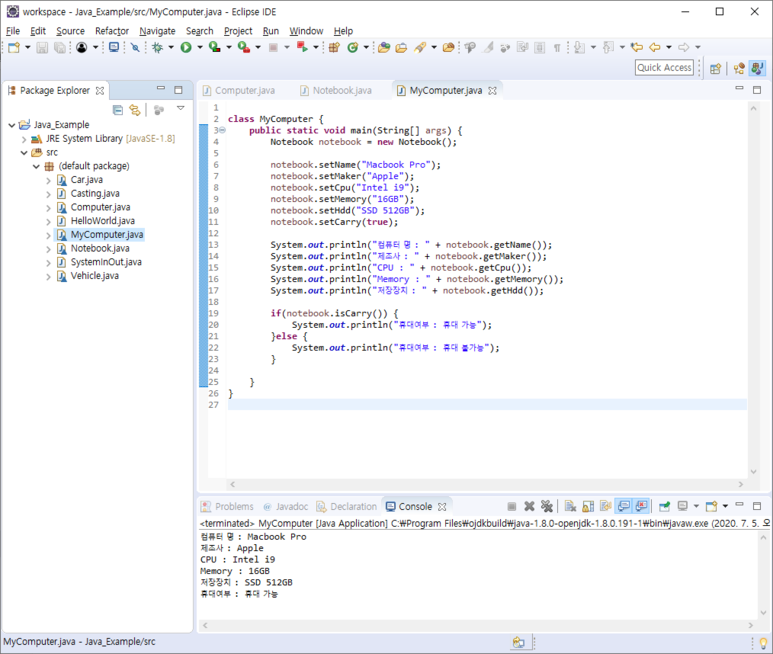
Task: Click the Open Terminal monitor icon
Action: (x=114, y=47)
